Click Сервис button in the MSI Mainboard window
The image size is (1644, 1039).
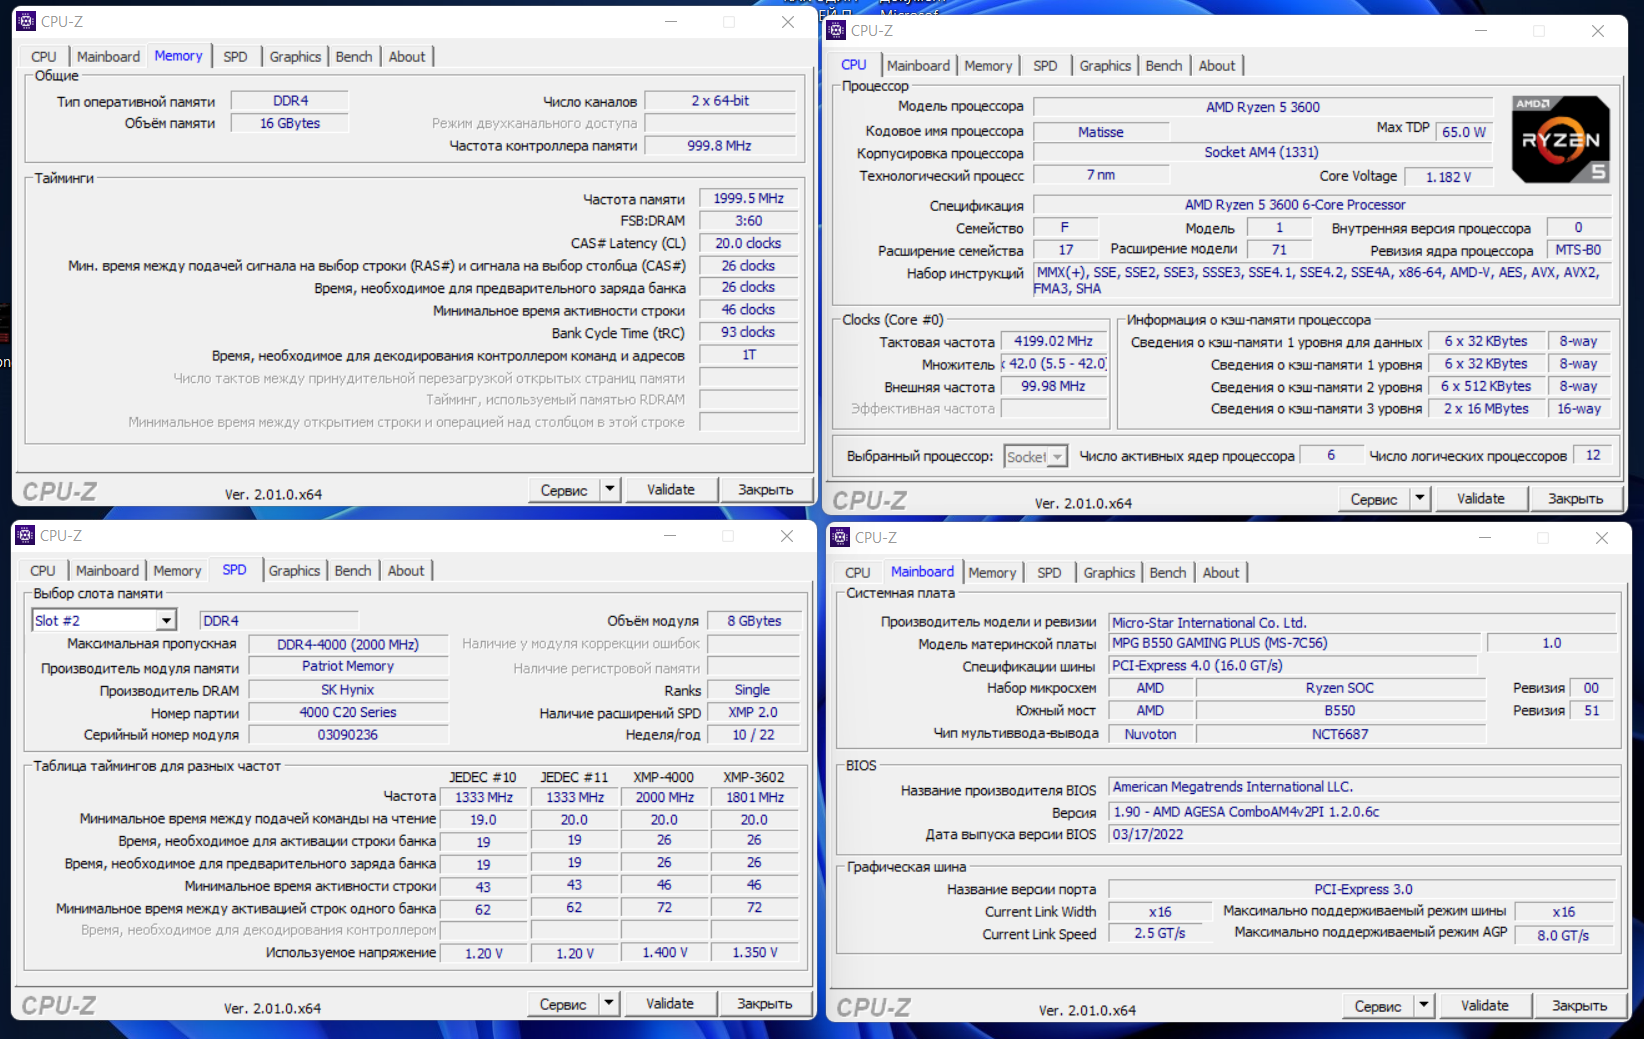[x=1378, y=1006]
